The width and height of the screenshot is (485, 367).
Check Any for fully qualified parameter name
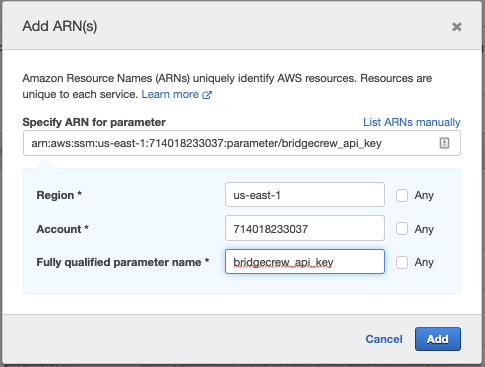(402, 262)
